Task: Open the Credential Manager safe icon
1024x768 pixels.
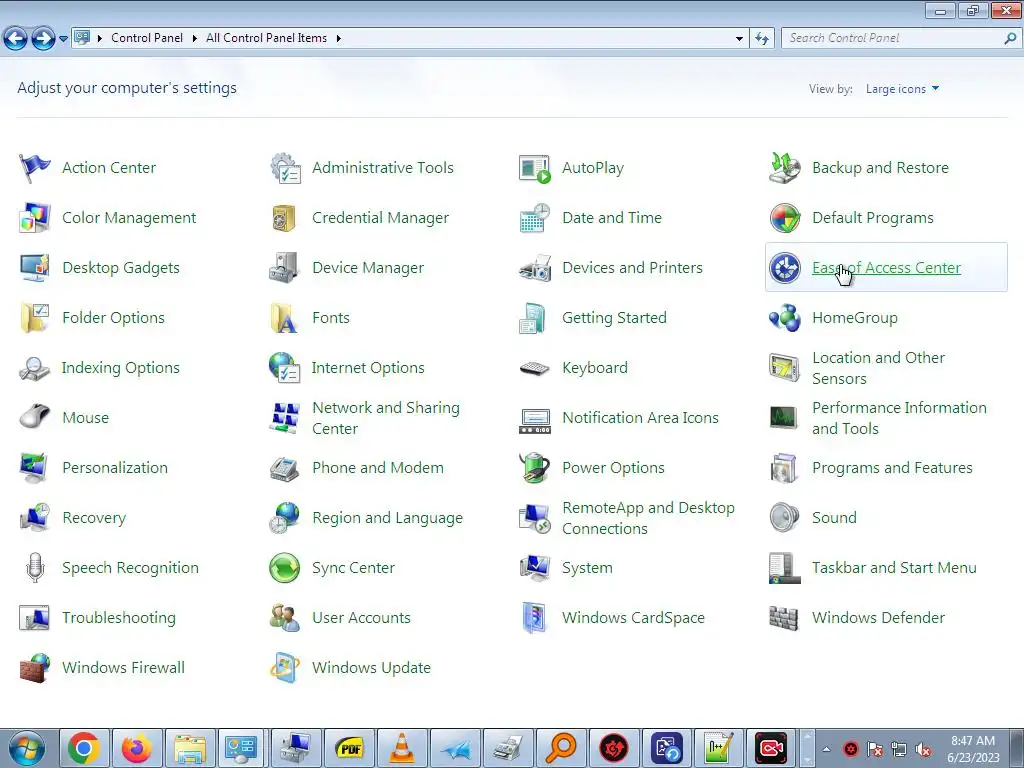Action: [284, 218]
